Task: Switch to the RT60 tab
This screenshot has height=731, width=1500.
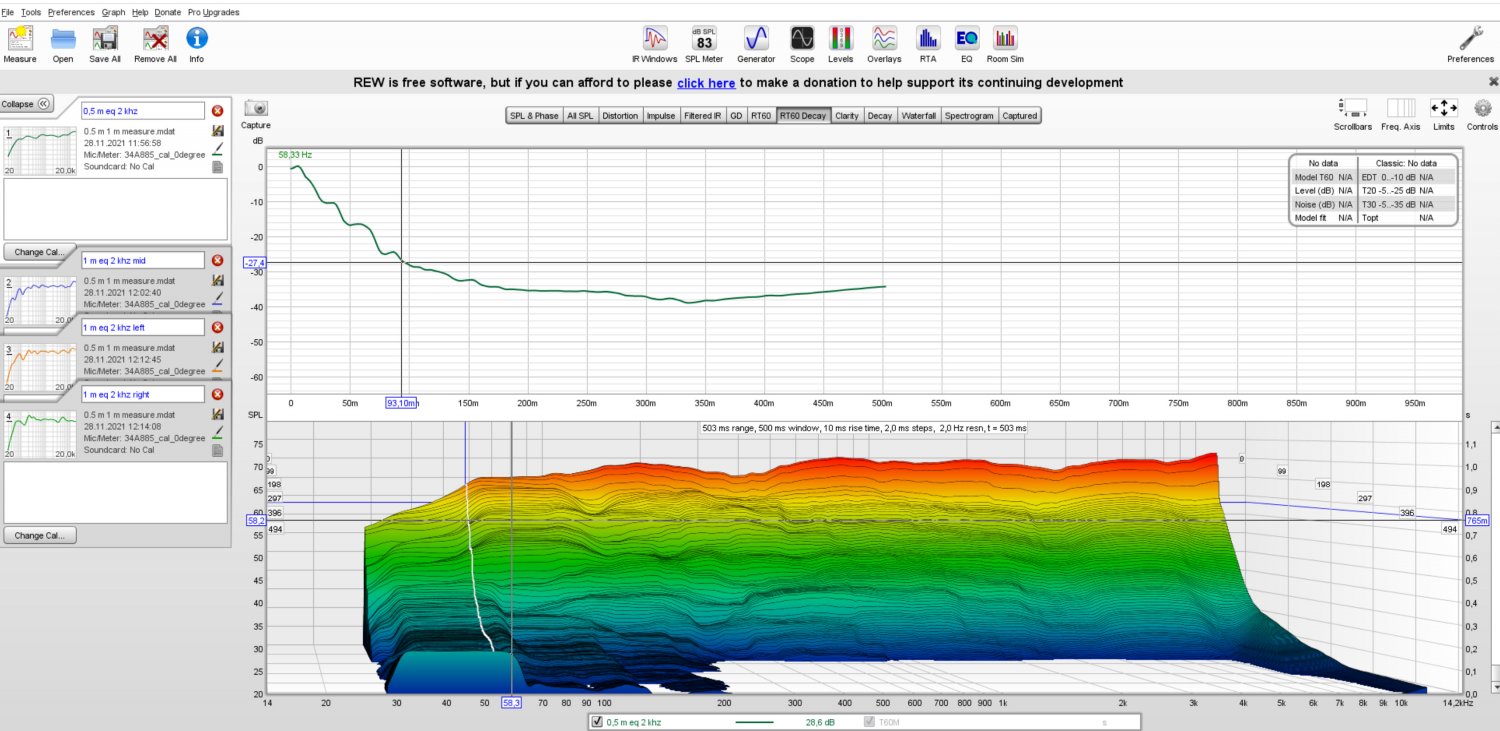Action: tap(761, 116)
